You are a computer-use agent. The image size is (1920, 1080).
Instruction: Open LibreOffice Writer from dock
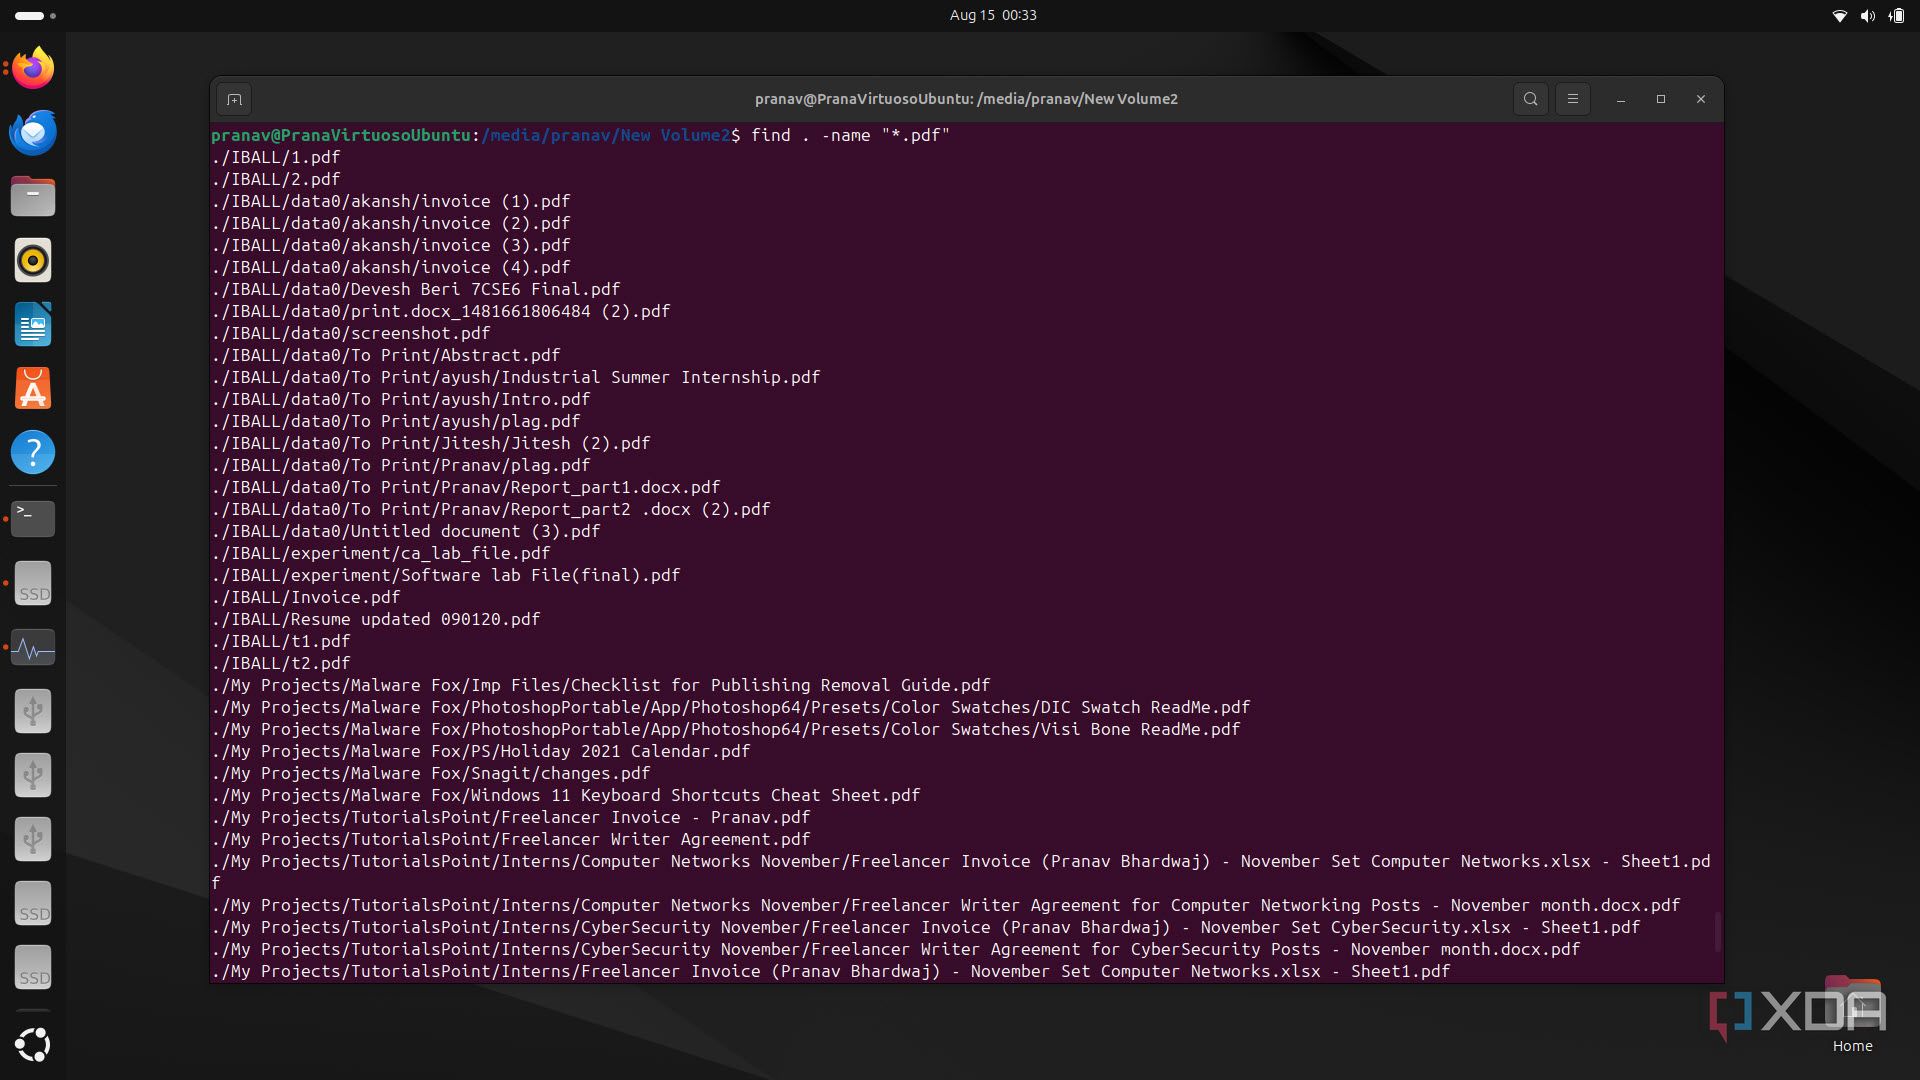pos(33,325)
